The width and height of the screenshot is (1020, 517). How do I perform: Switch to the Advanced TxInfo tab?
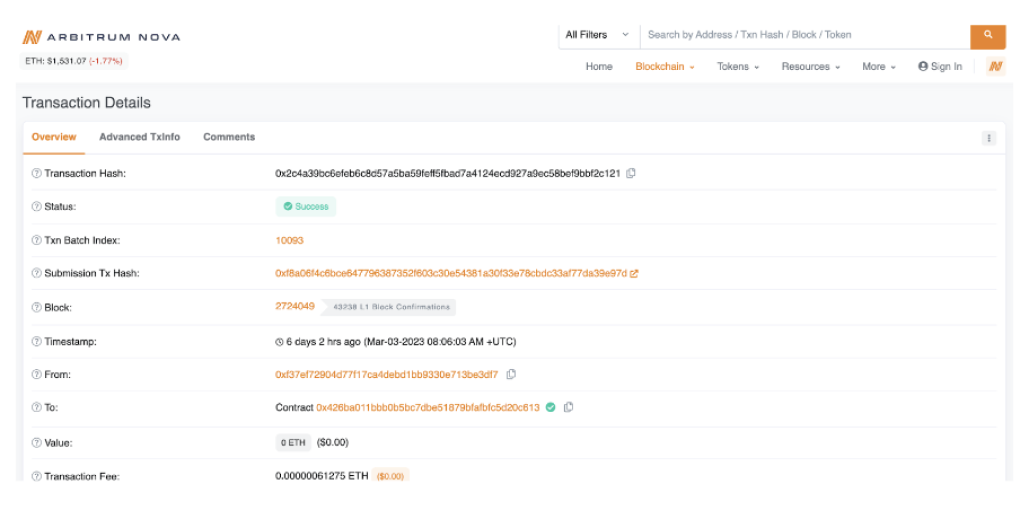coord(139,137)
